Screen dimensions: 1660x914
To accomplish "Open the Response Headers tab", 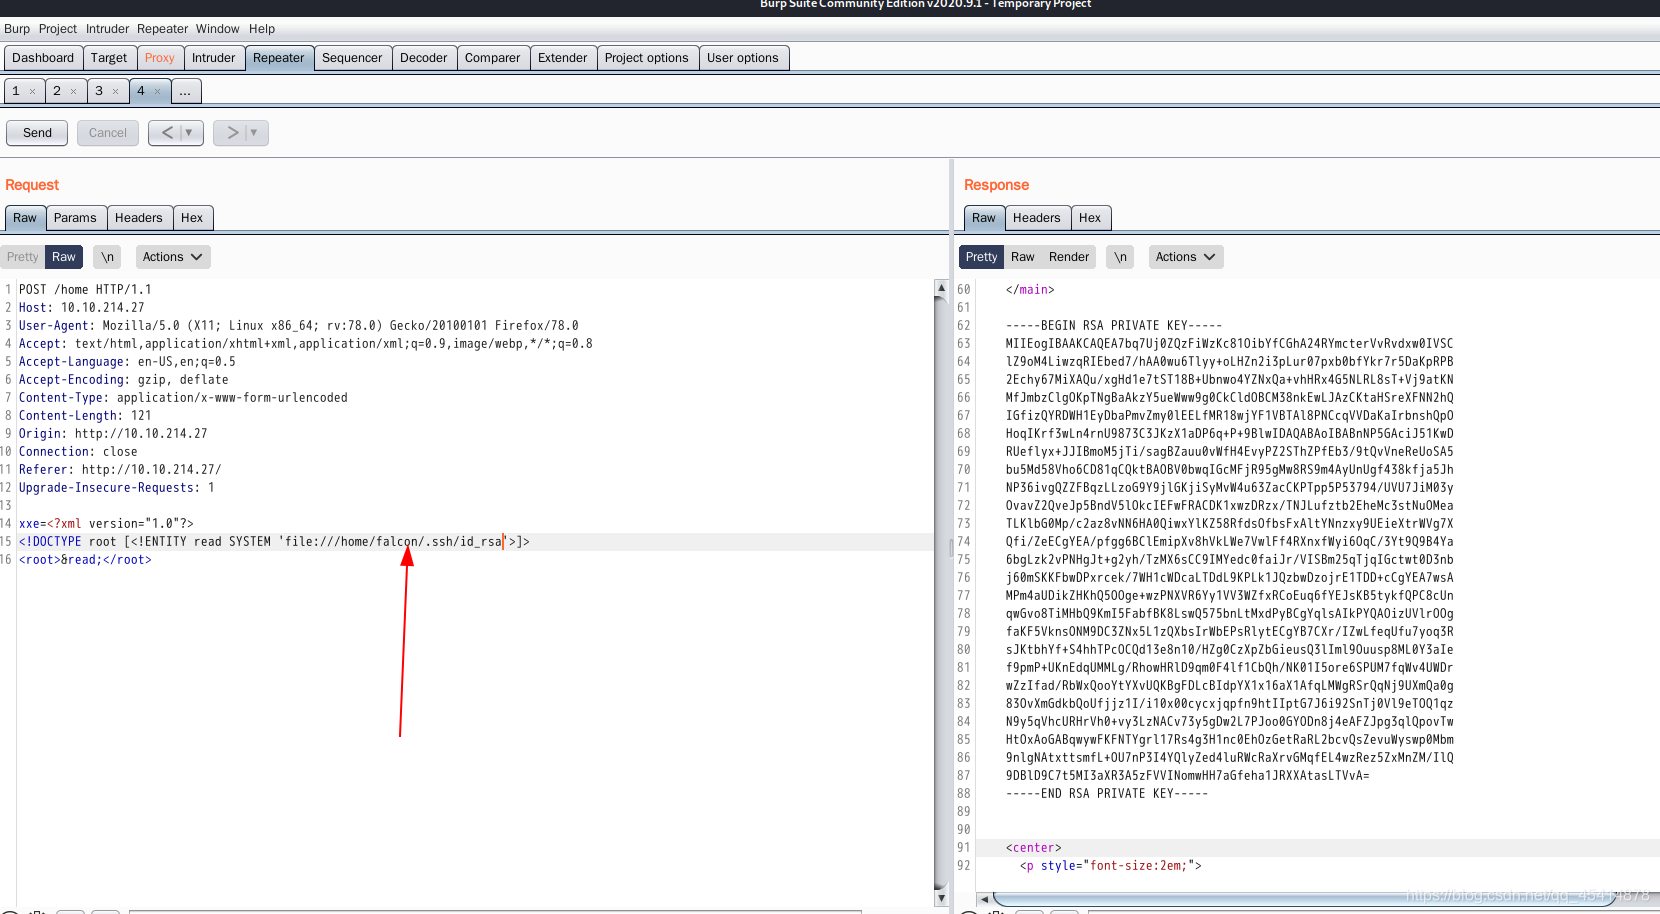I will pos(1037,218).
